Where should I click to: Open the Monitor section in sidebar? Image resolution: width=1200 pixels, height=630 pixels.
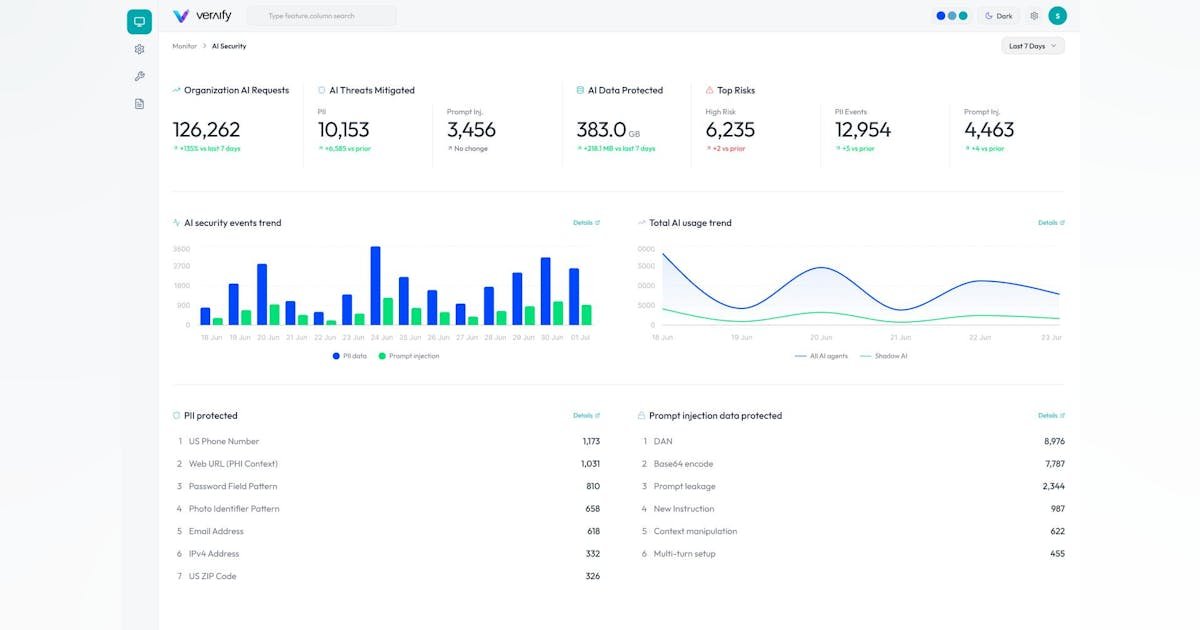pos(139,21)
